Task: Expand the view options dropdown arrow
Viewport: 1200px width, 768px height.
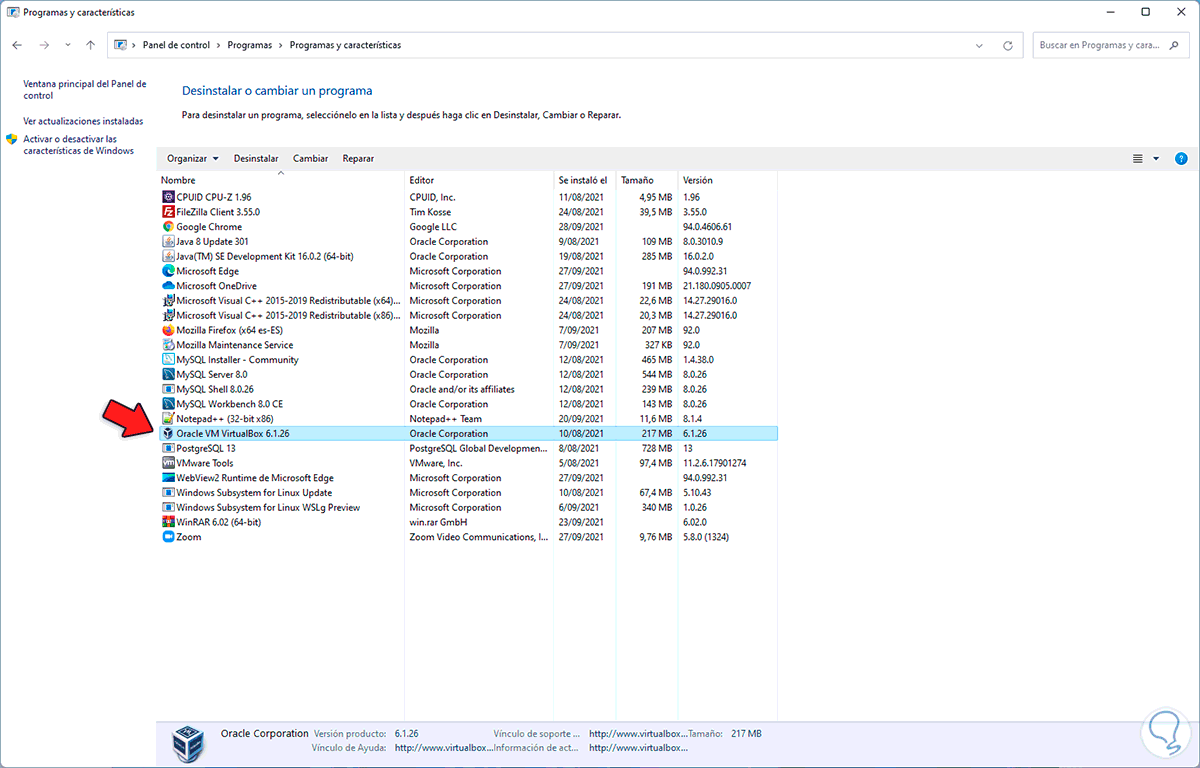Action: (1156, 158)
